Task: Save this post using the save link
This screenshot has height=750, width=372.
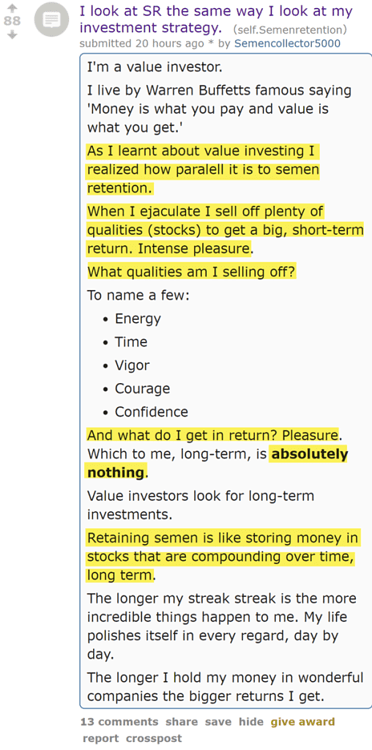Action: pyautogui.click(x=218, y=722)
